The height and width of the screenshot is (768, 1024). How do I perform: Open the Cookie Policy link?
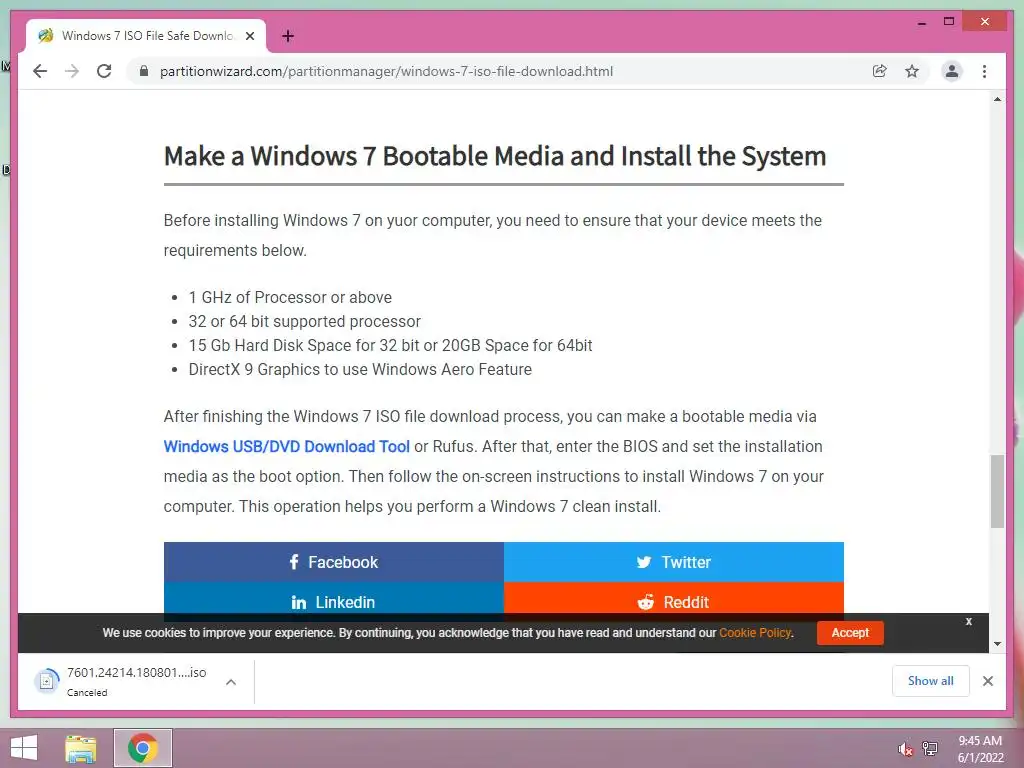pos(755,633)
